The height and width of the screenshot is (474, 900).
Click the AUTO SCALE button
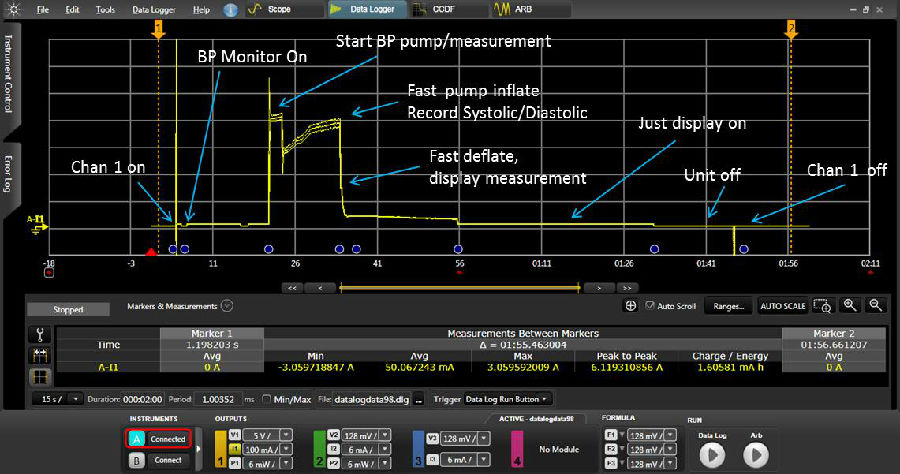coord(783,306)
